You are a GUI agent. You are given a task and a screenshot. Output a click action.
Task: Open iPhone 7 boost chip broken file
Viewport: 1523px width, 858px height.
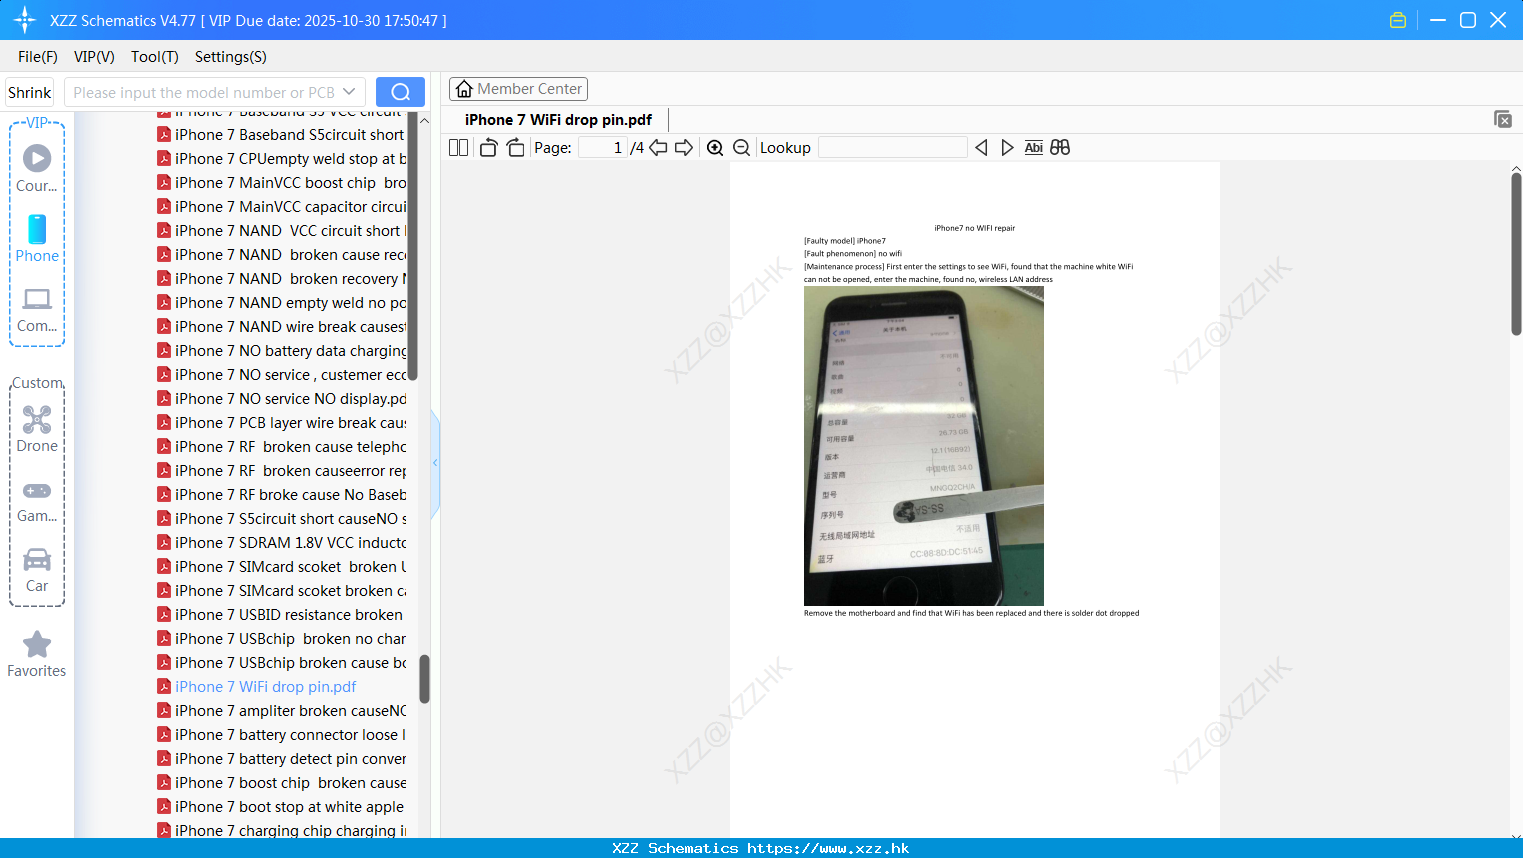281,782
